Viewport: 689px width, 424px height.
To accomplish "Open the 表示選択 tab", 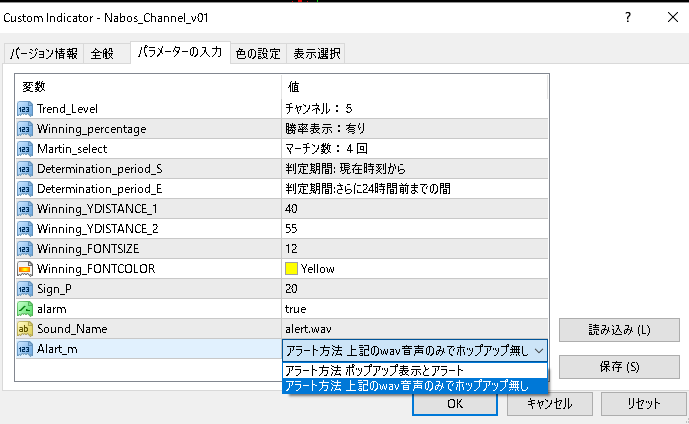I will click(316, 54).
